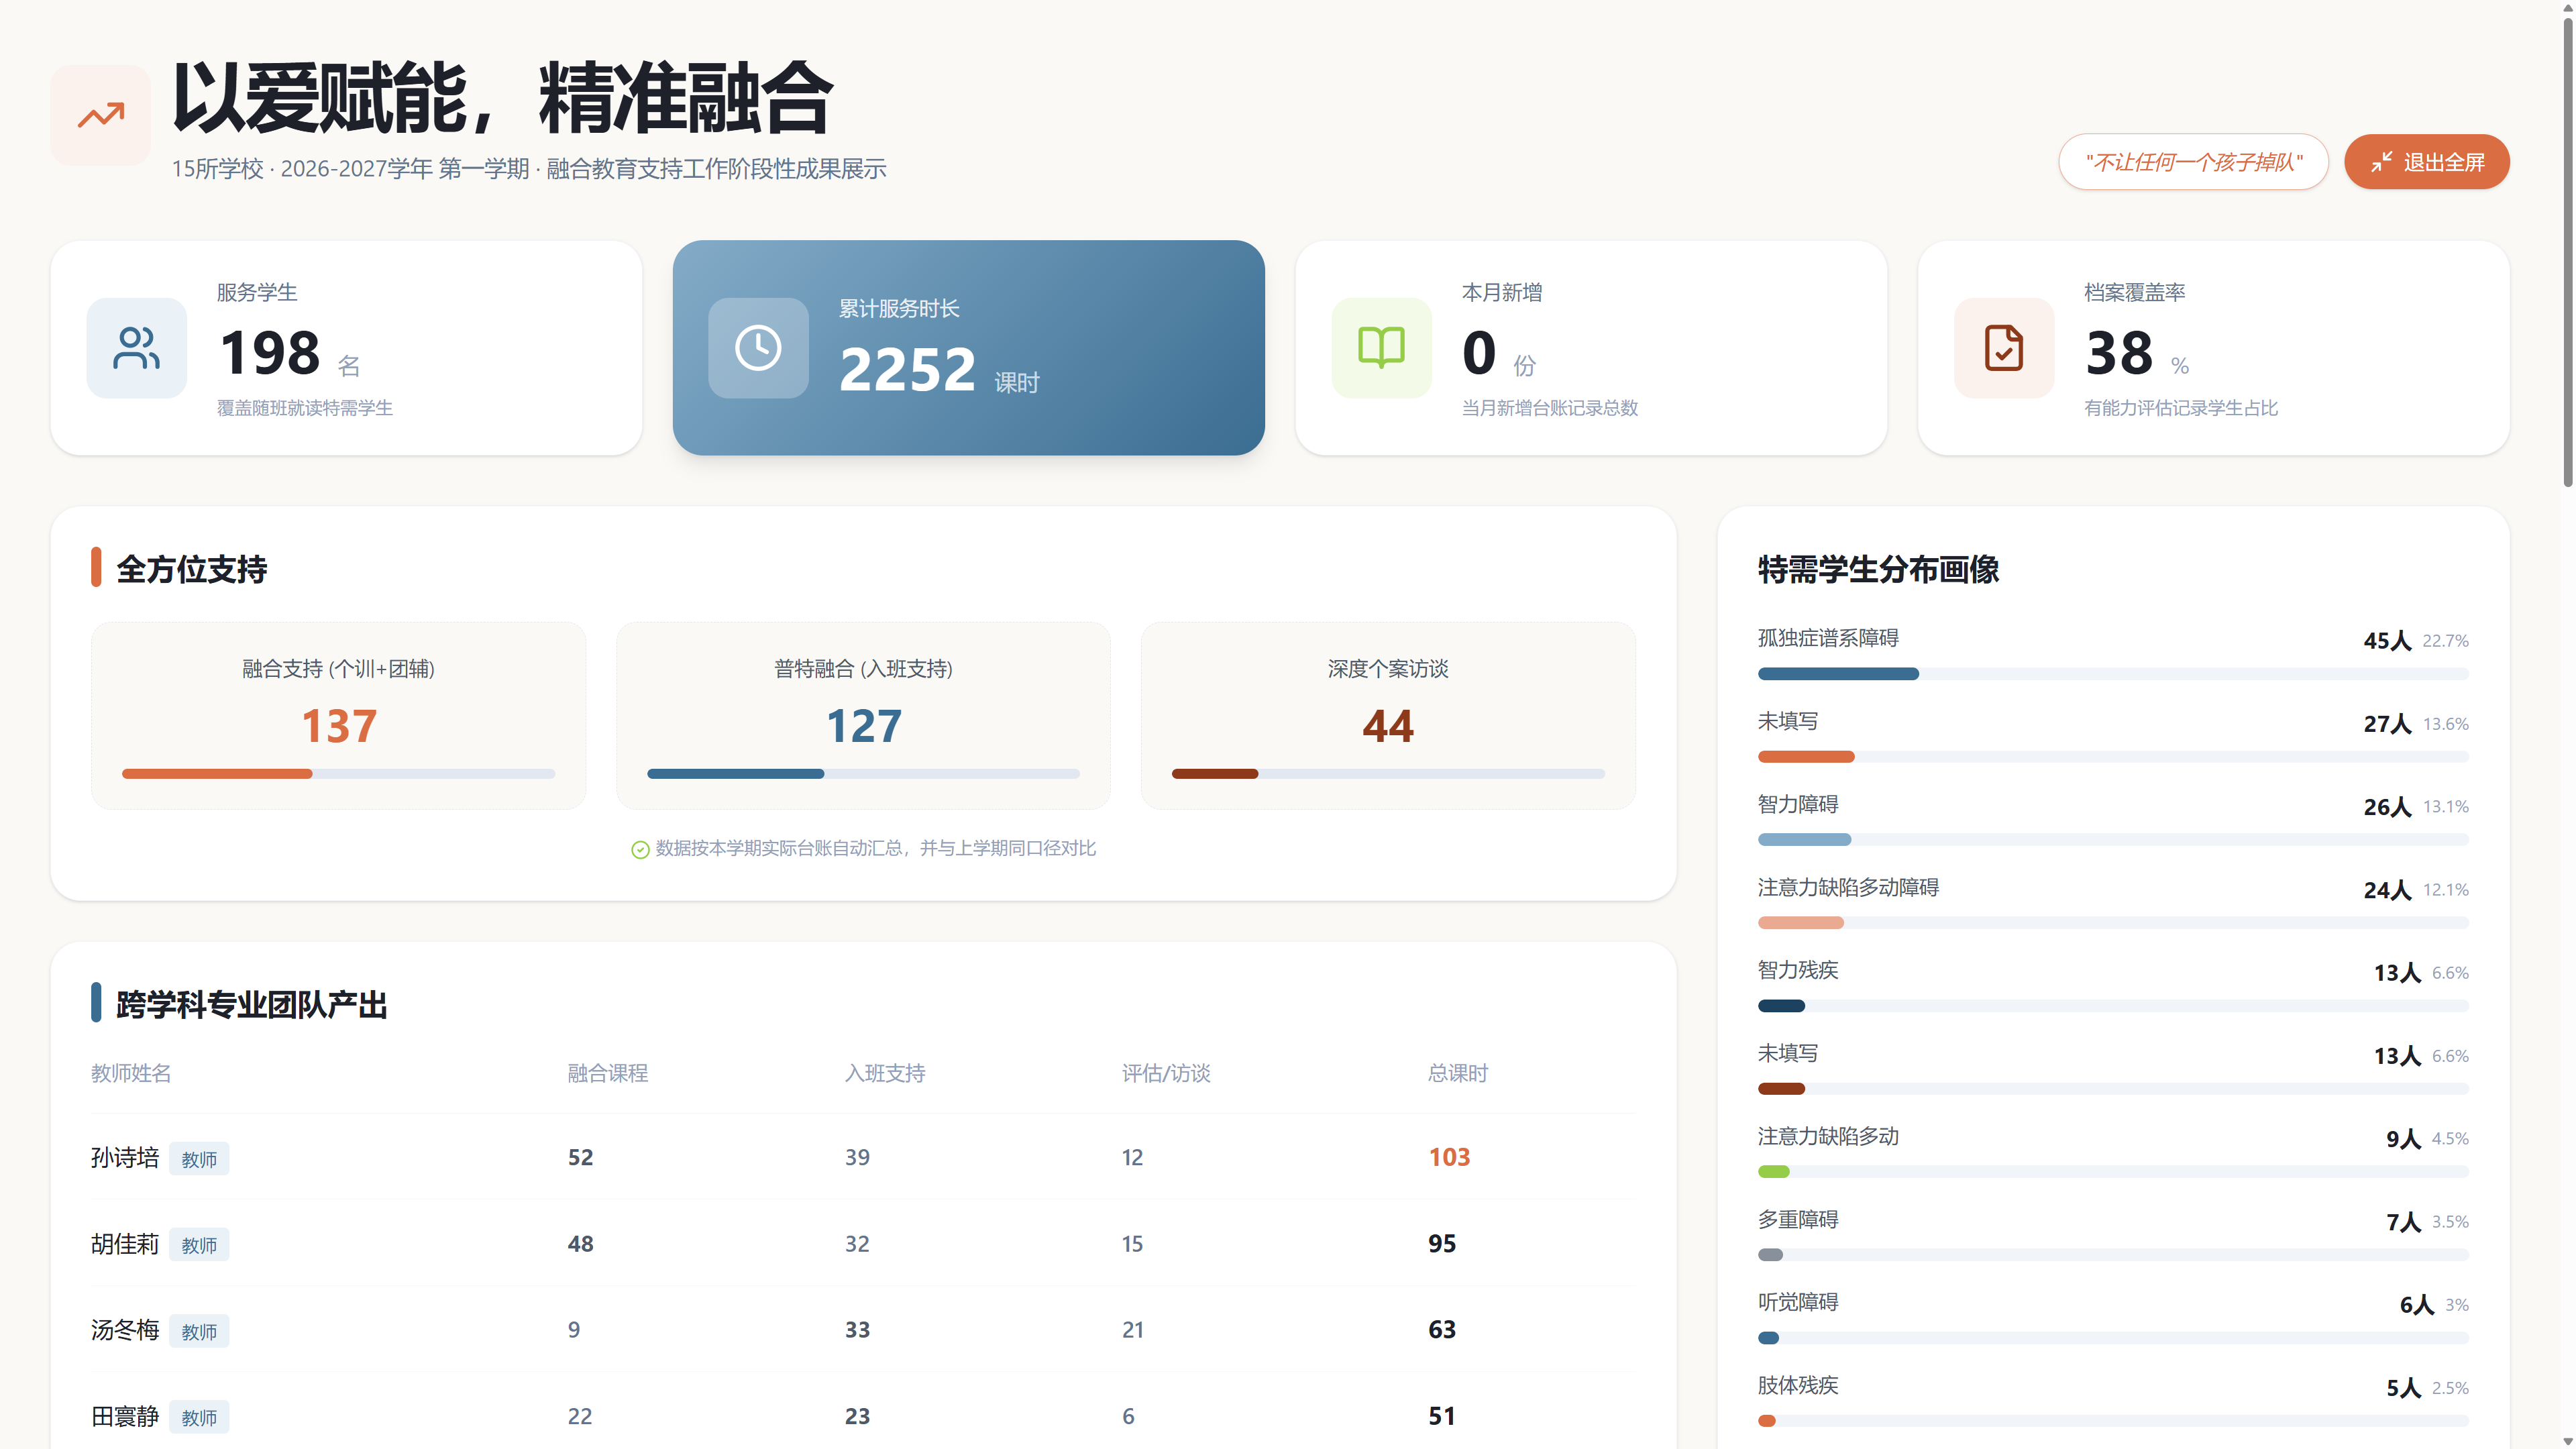This screenshot has height=1449, width=2576.
Task: Click the 全方位支持 section heading
Action: pyautogui.click(x=191, y=569)
